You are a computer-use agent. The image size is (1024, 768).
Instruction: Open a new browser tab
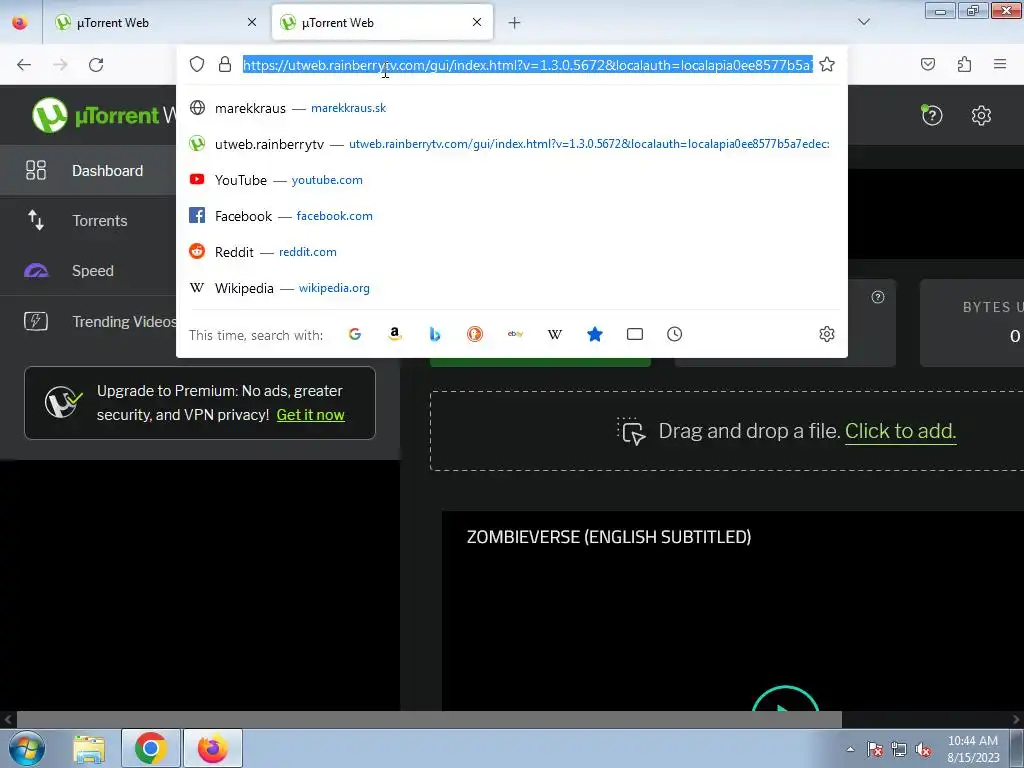(515, 23)
